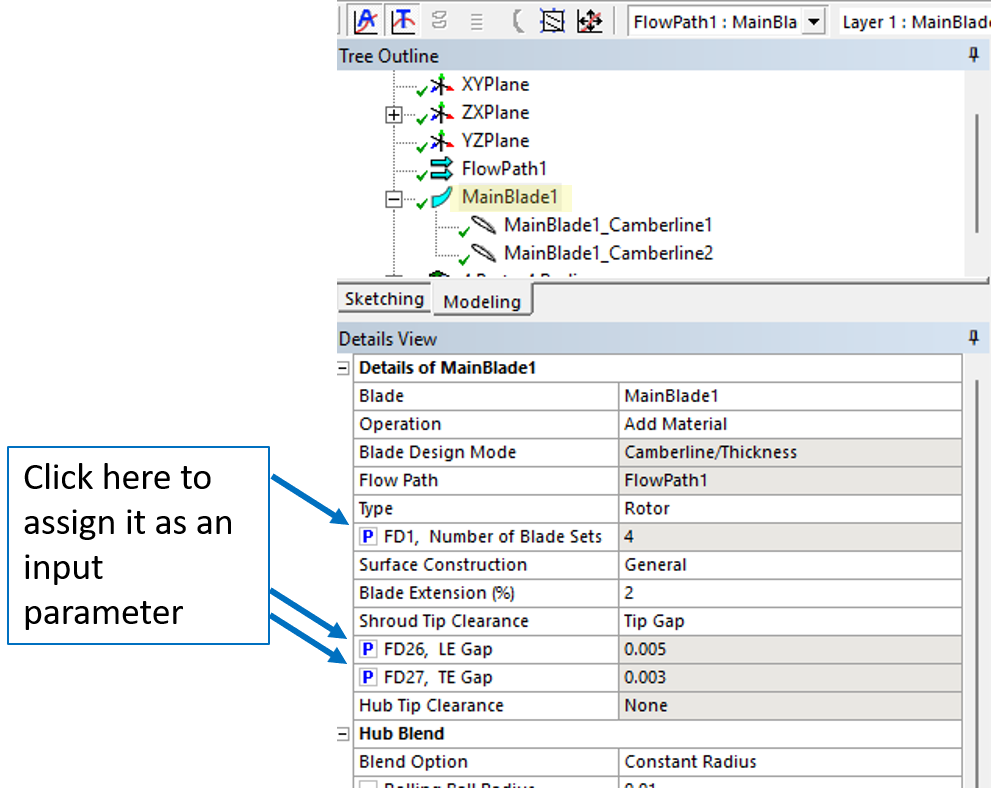Click the Tree Outline vertical scrollbar
This screenshot has height=788, width=991.
pos(977,174)
